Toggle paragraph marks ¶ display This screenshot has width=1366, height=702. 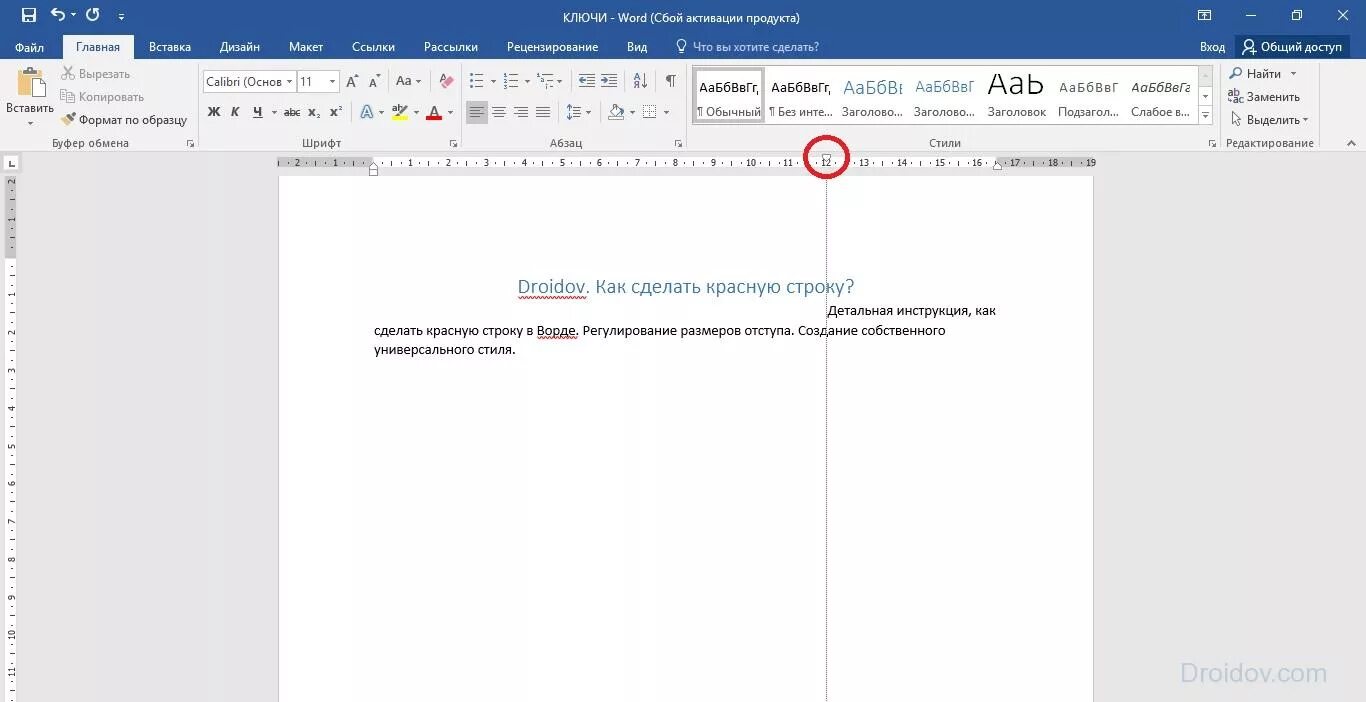point(671,81)
